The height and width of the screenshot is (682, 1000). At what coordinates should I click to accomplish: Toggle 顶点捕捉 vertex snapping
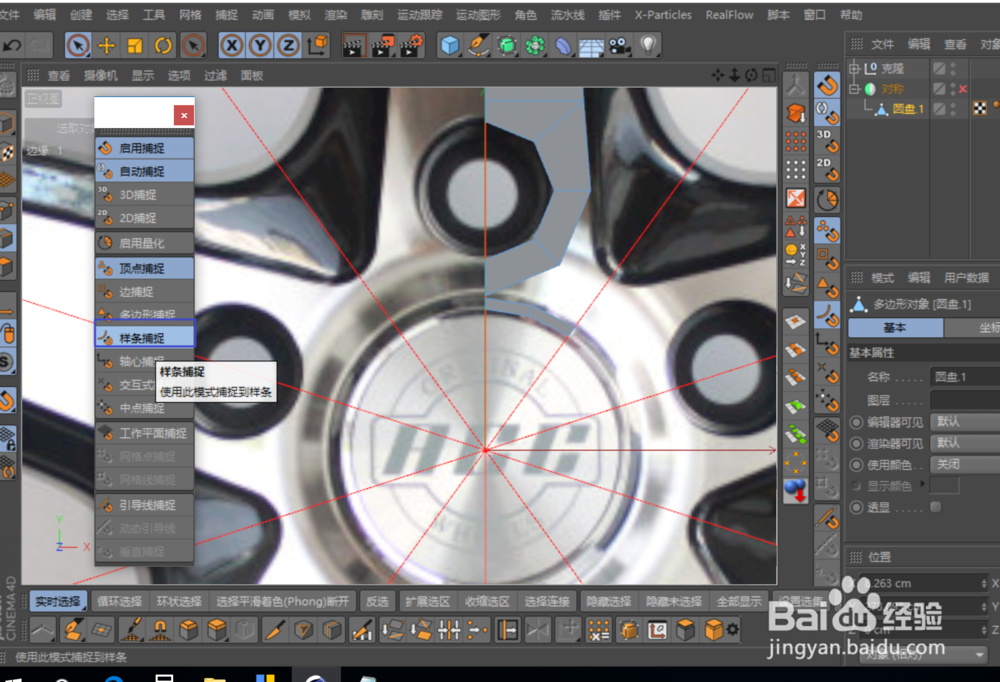tap(145, 269)
